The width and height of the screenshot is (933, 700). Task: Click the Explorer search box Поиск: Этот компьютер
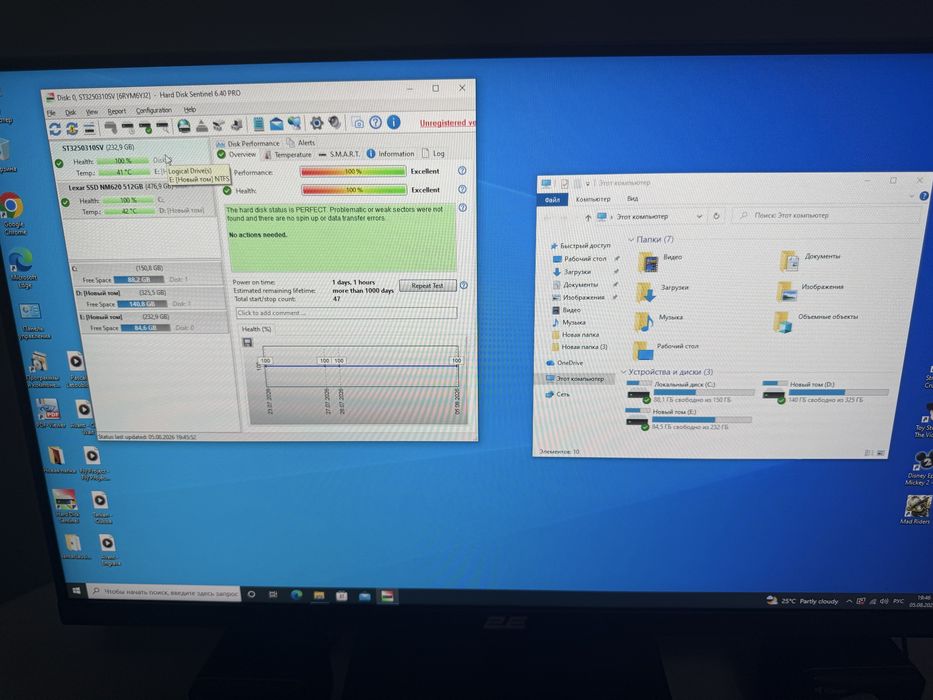(x=827, y=215)
